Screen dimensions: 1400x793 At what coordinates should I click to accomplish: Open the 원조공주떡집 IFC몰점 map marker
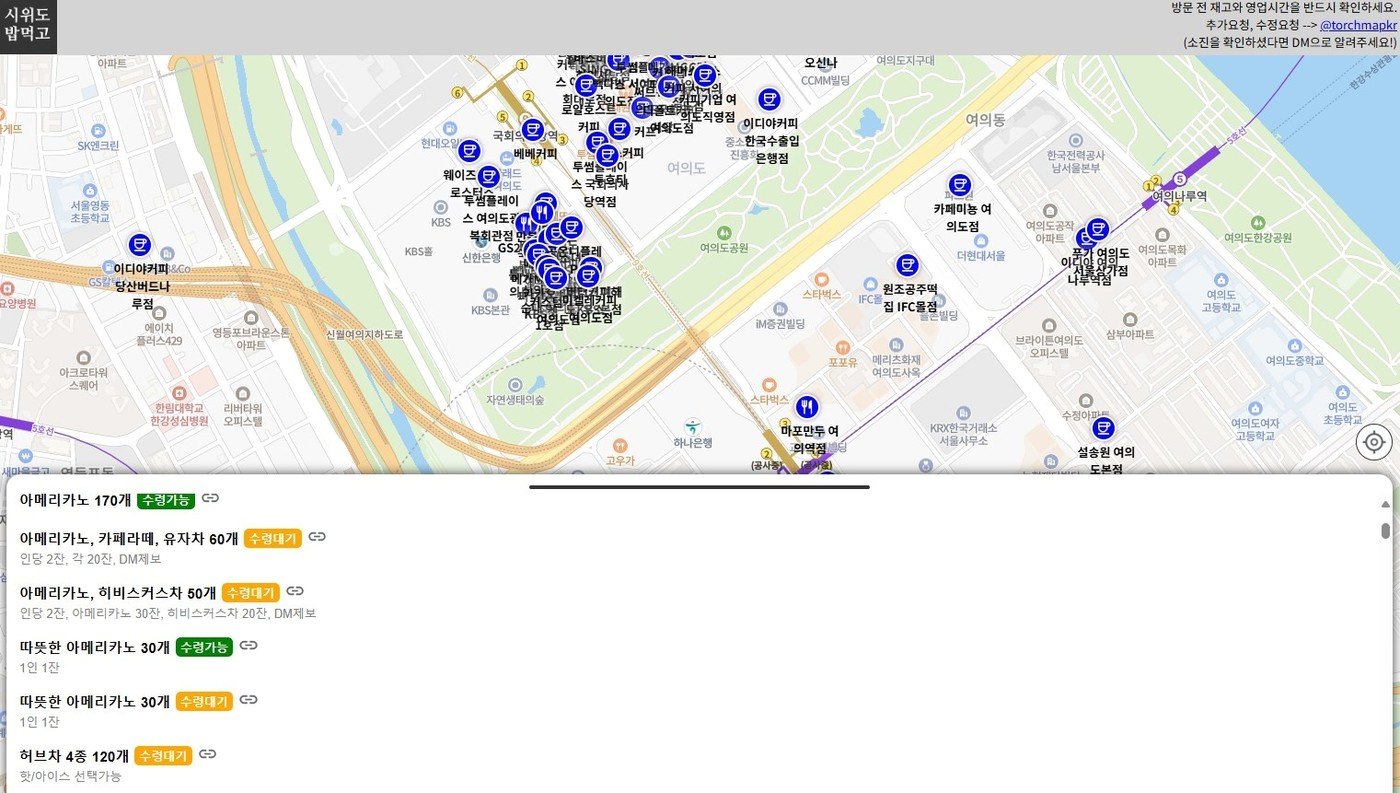(907, 265)
